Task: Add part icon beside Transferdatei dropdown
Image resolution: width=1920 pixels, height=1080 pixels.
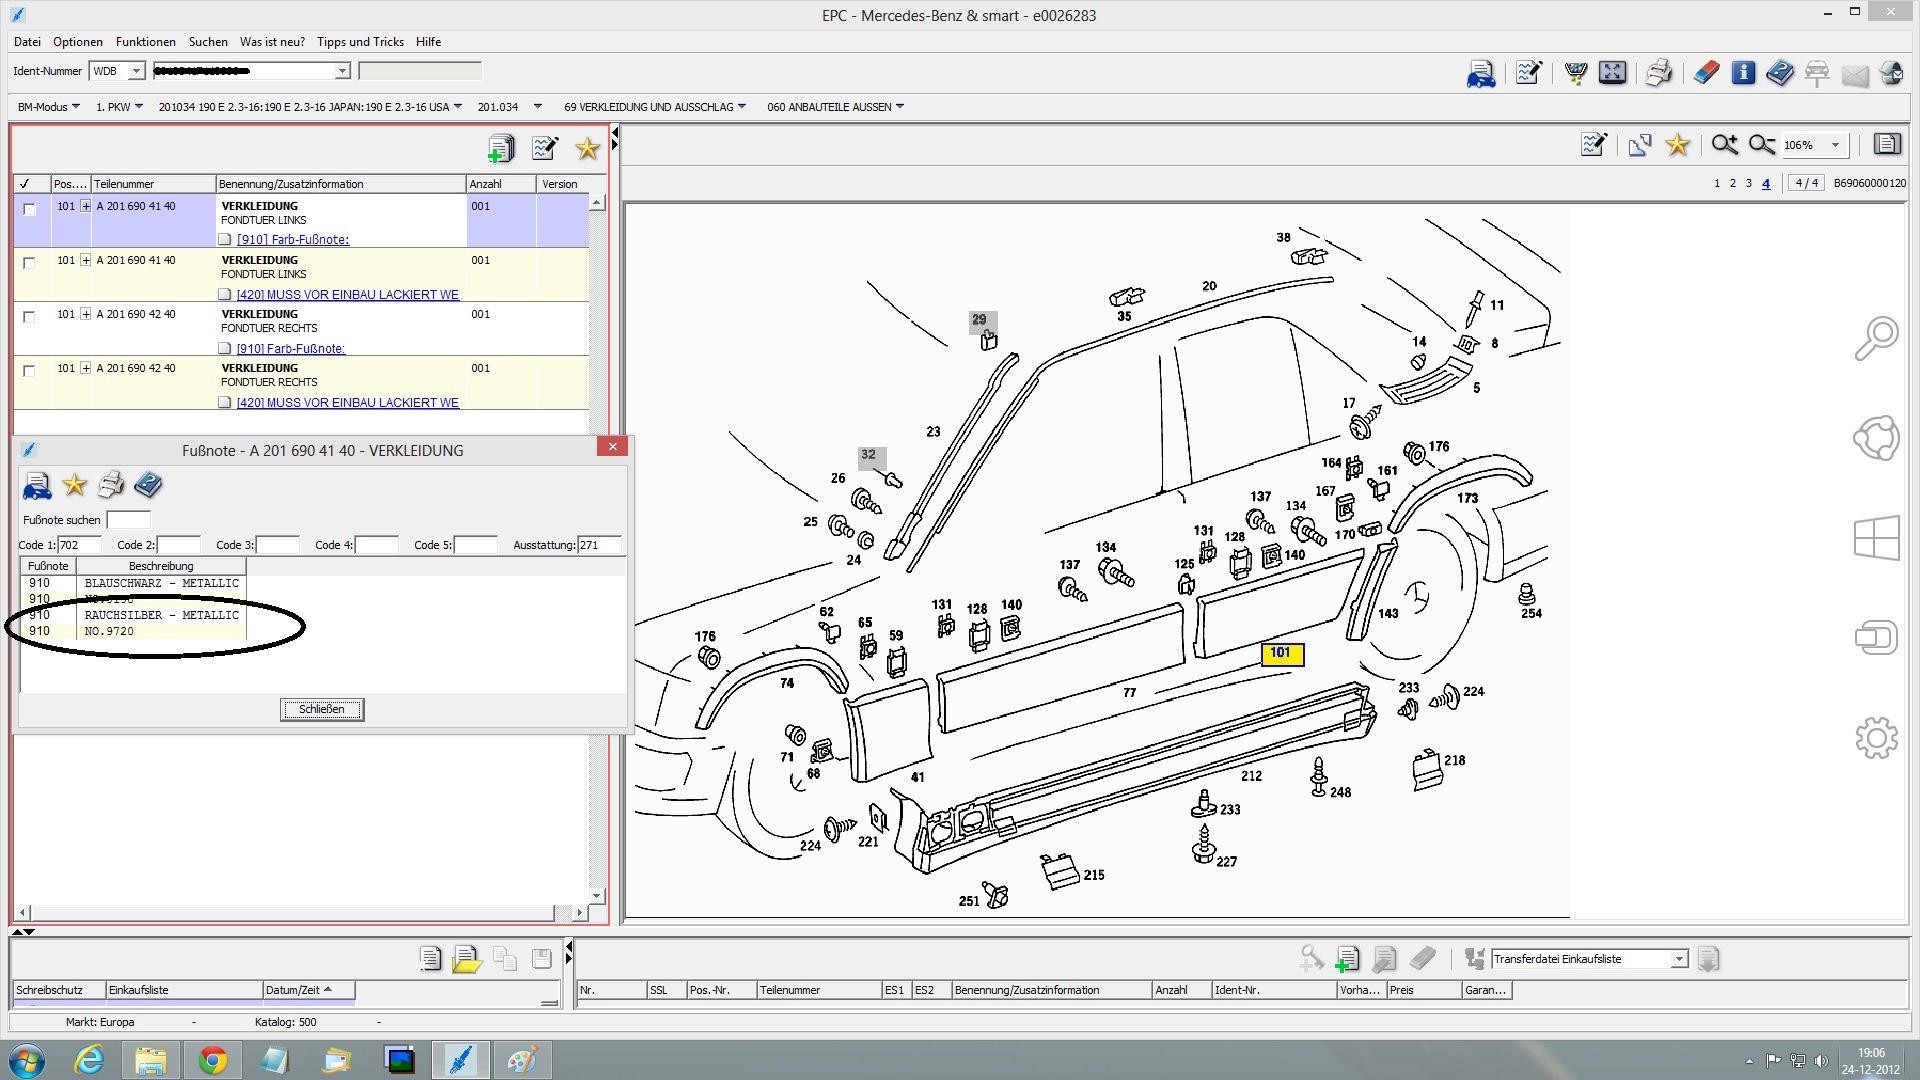Action: pyautogui.click(x=1347, y=959)
